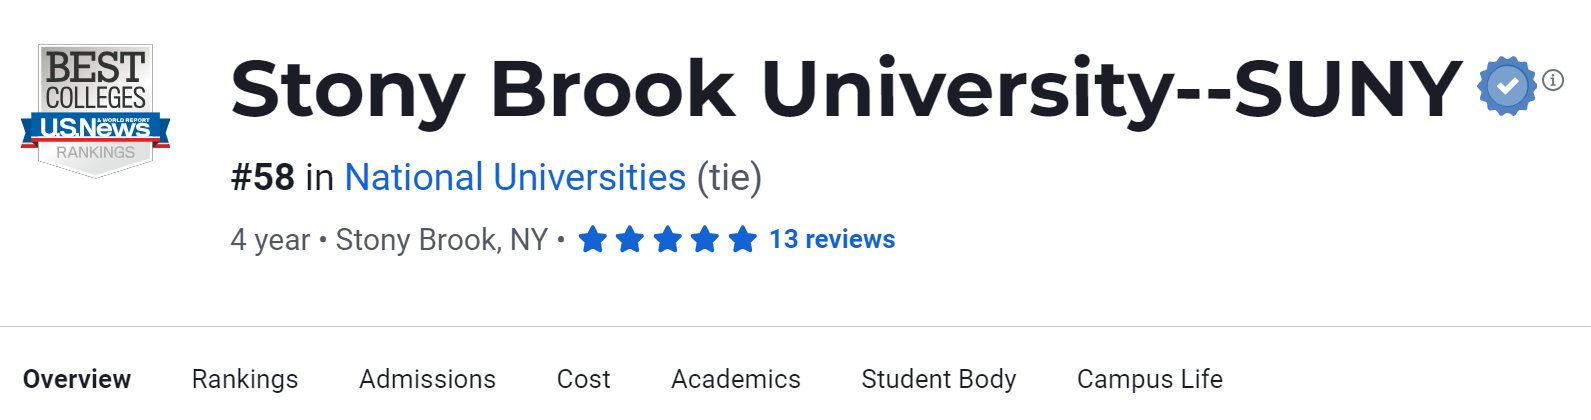This screenshot has height=420, width=1591.
Task: Click the blue verified checkmark badge
Action: click(1507, 87)
